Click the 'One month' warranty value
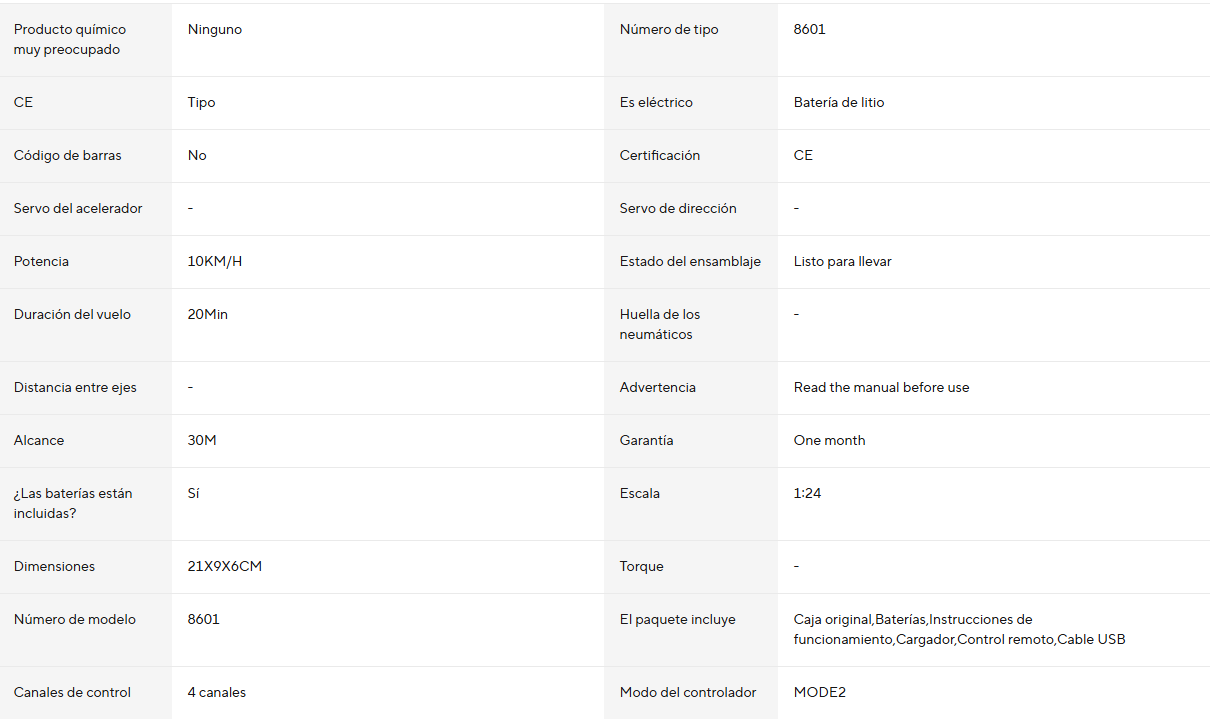The height and width of the screenshot is (719, 1224). [829, 441]
